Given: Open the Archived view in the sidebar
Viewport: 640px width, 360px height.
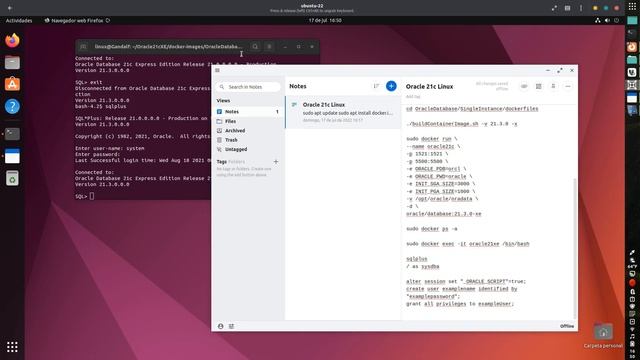Looking at the screenshot, I should pos(248,131).
